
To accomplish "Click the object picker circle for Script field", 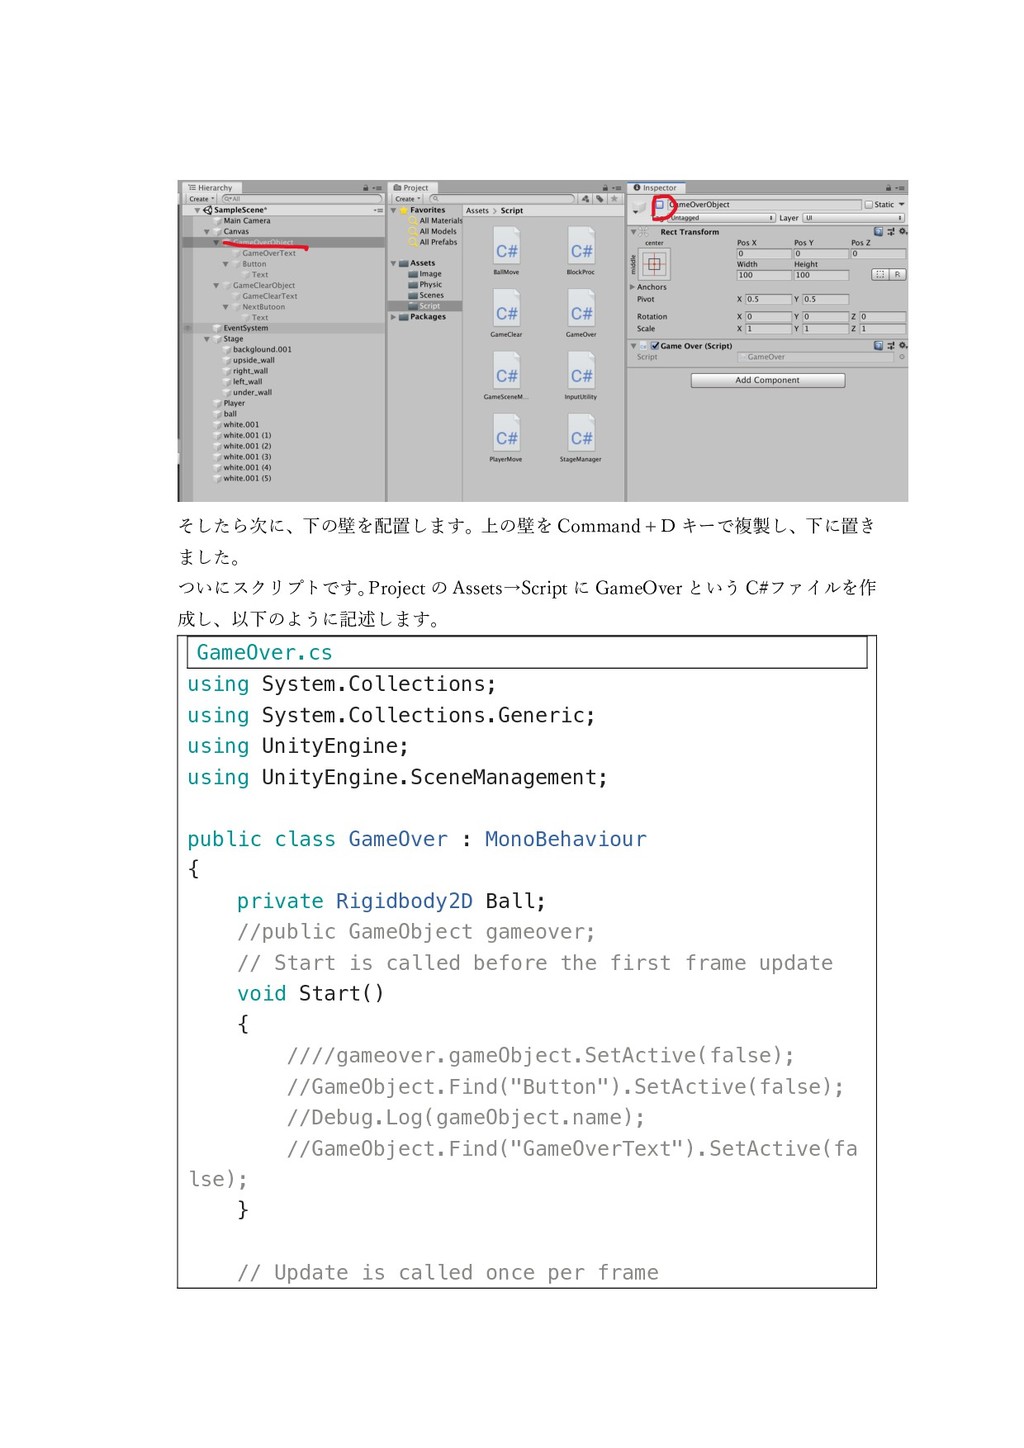I will click(902, 357).
